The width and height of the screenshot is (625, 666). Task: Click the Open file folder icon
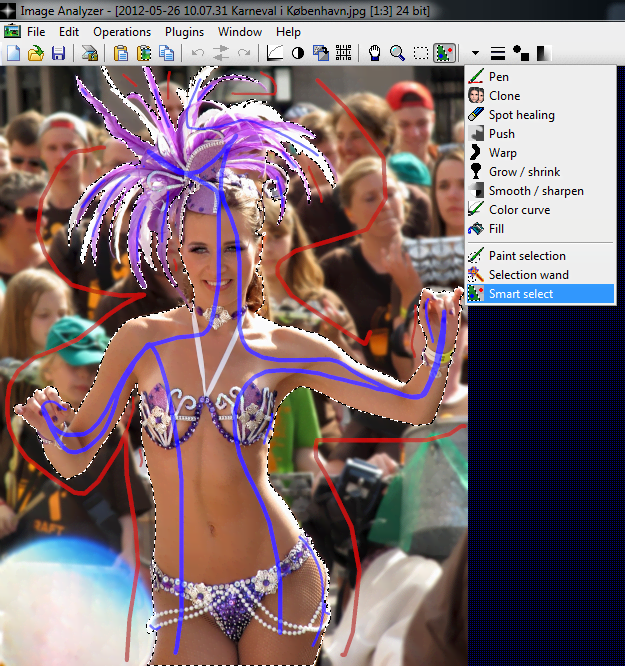pyautogui.click(x=35, y=53)
